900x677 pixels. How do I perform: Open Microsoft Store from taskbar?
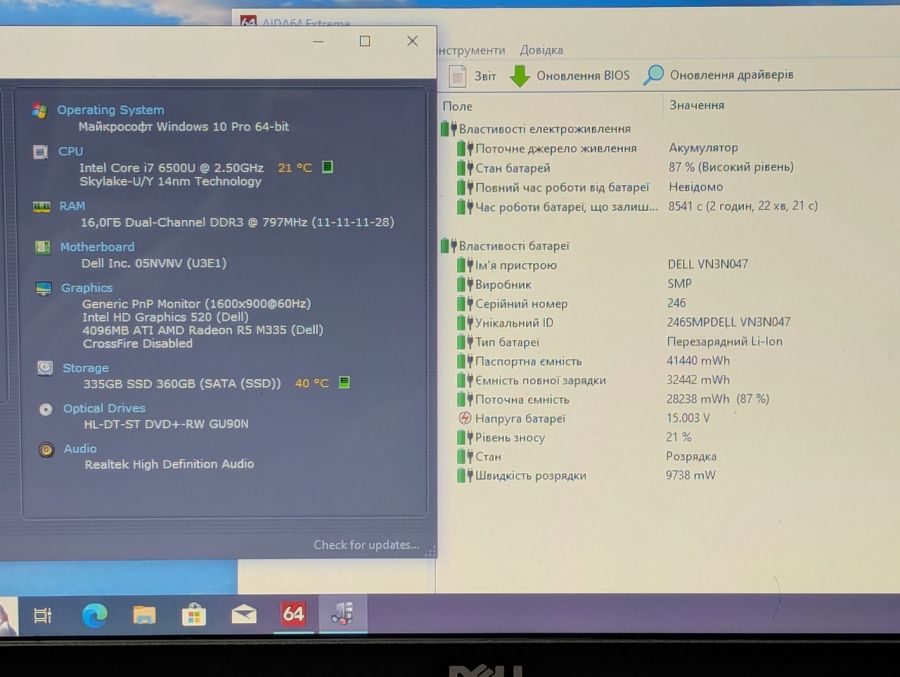[x=194, y=615]
